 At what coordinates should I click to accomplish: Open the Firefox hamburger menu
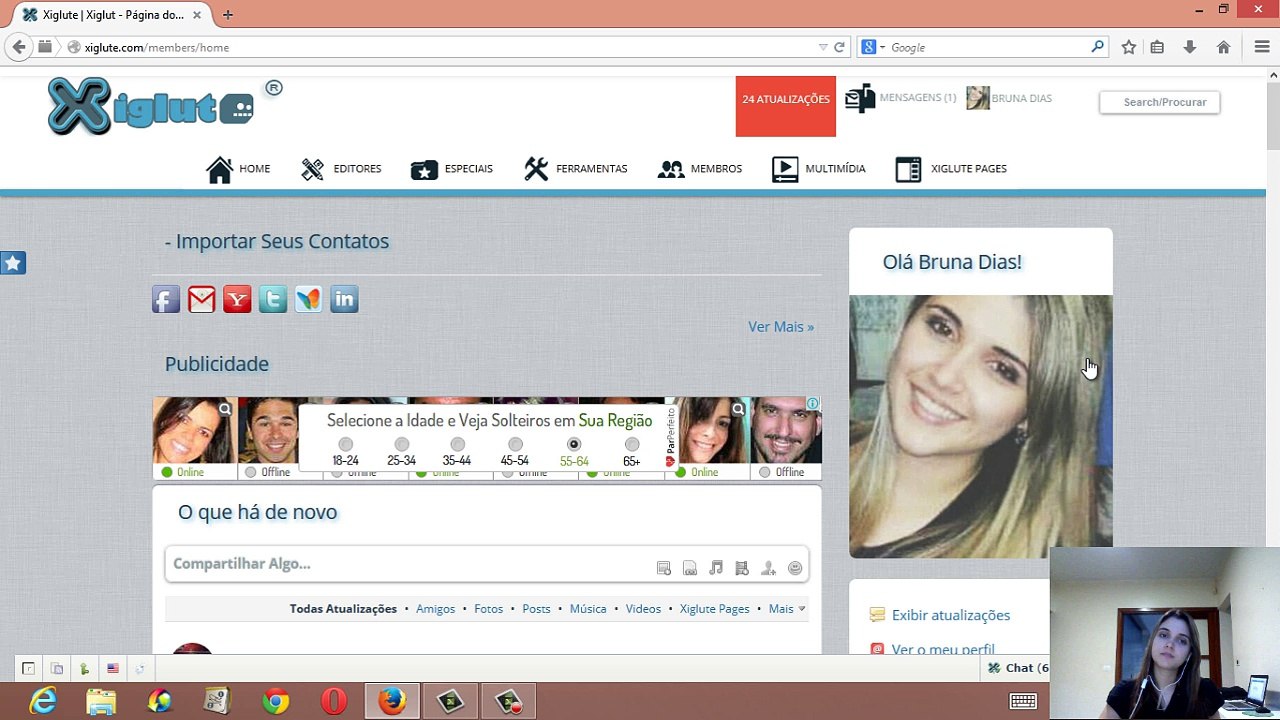pyautogui.click(x=1262, y=47)
